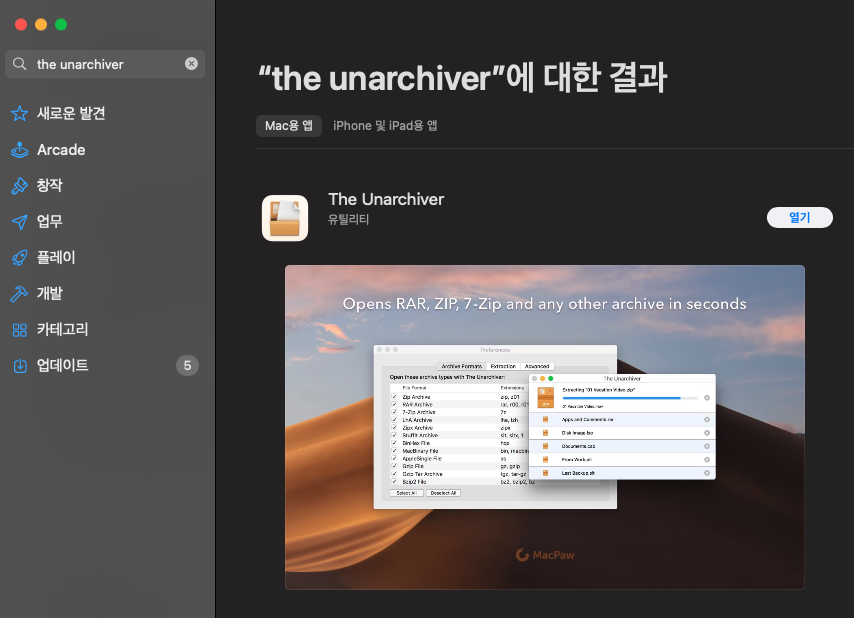This screenshot has height=618, width=854.
Task: Go to 새로운 발견 section
Action: (x=71, y=113)
